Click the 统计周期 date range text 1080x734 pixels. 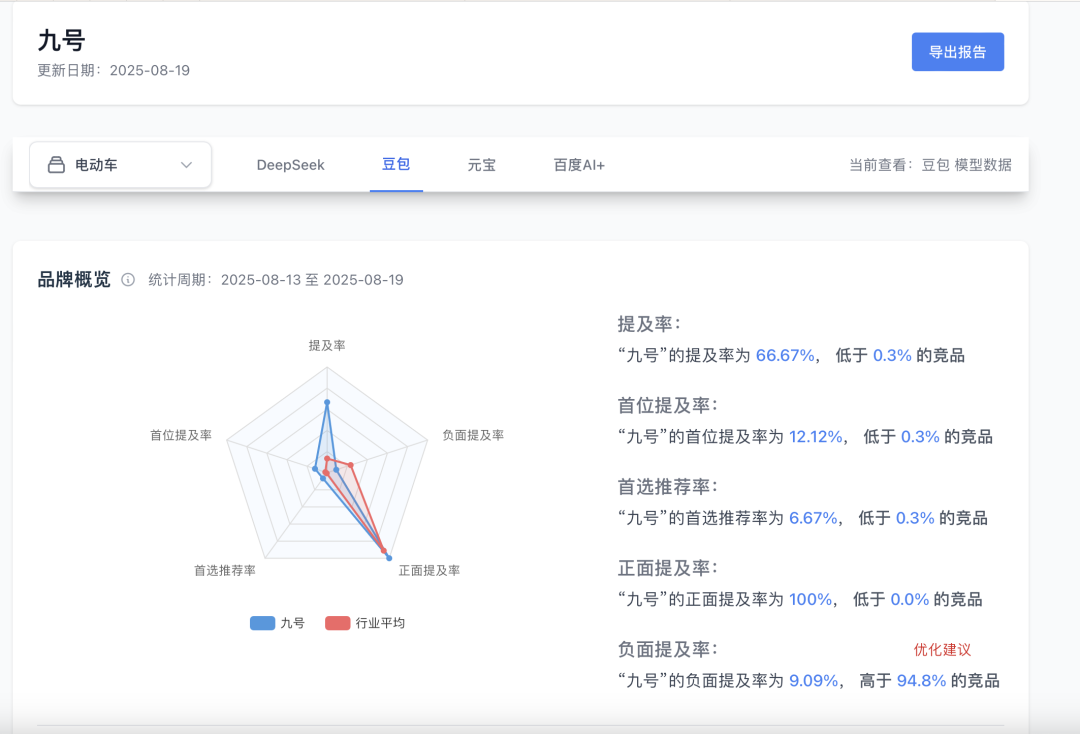276,280
